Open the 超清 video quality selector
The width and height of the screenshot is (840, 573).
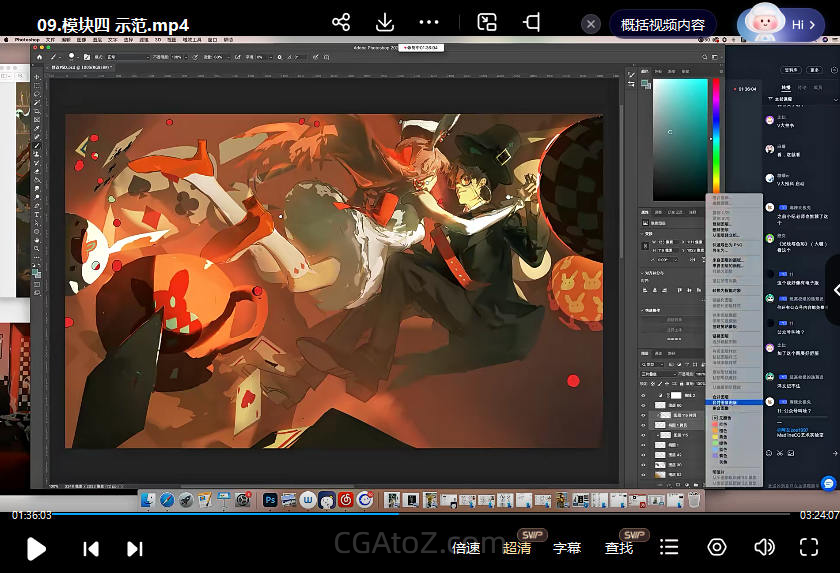click(517, 548)
